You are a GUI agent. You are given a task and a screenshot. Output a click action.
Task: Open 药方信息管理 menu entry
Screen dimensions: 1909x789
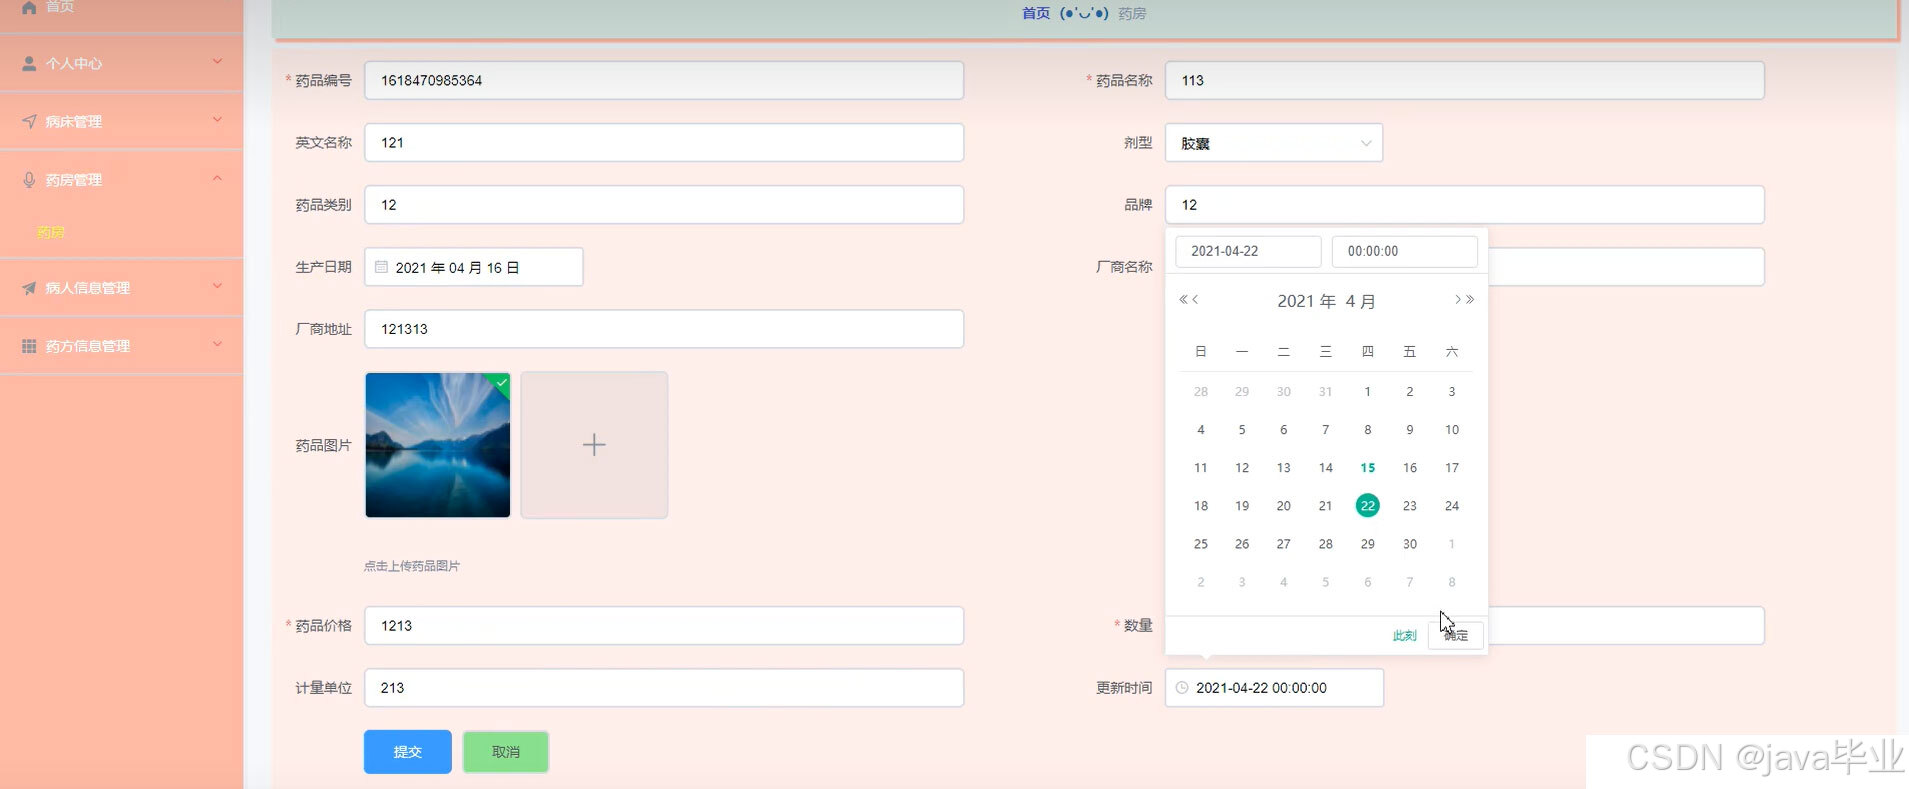(121, 345)
